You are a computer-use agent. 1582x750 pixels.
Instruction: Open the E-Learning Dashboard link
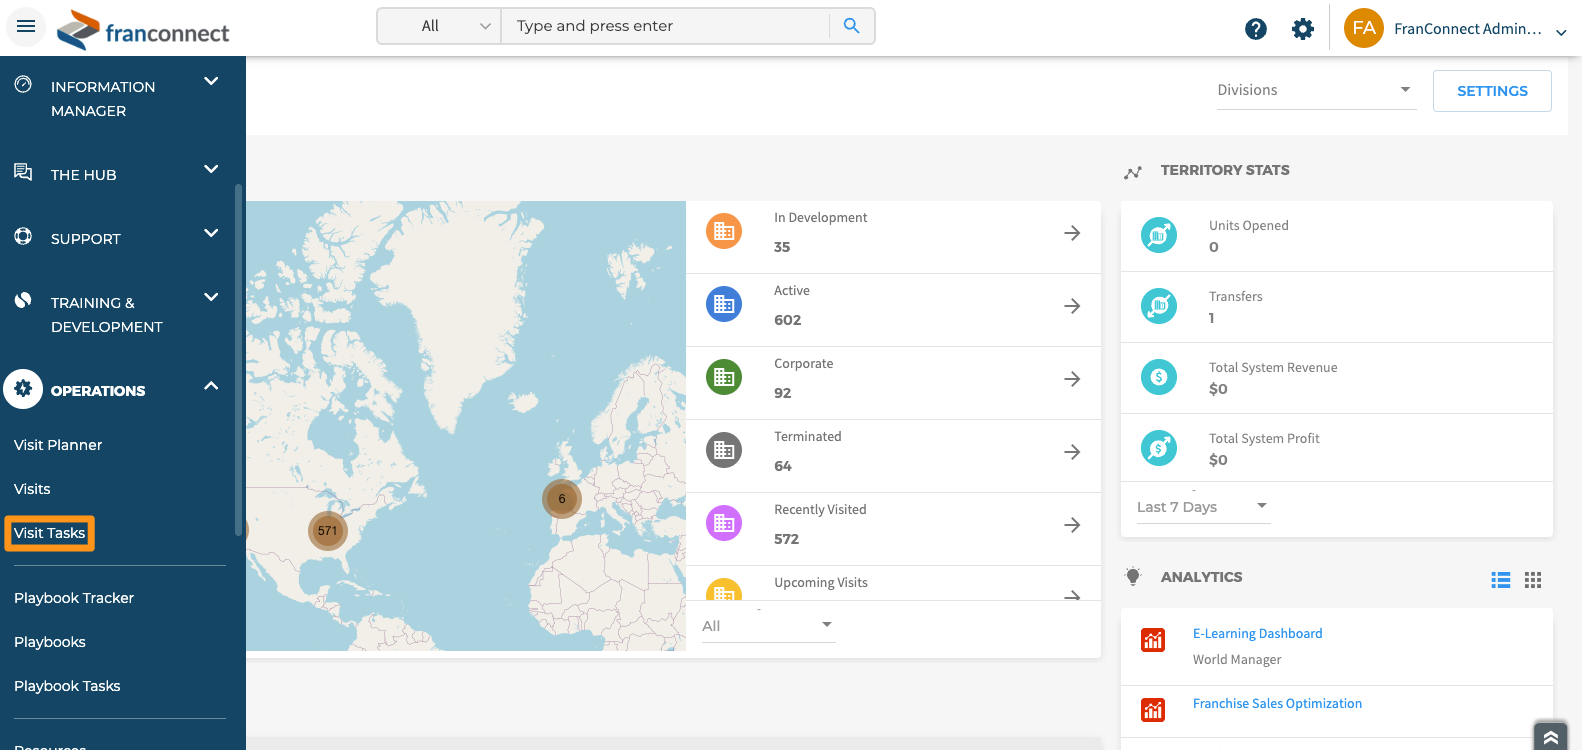click(x=1257, y=633)
